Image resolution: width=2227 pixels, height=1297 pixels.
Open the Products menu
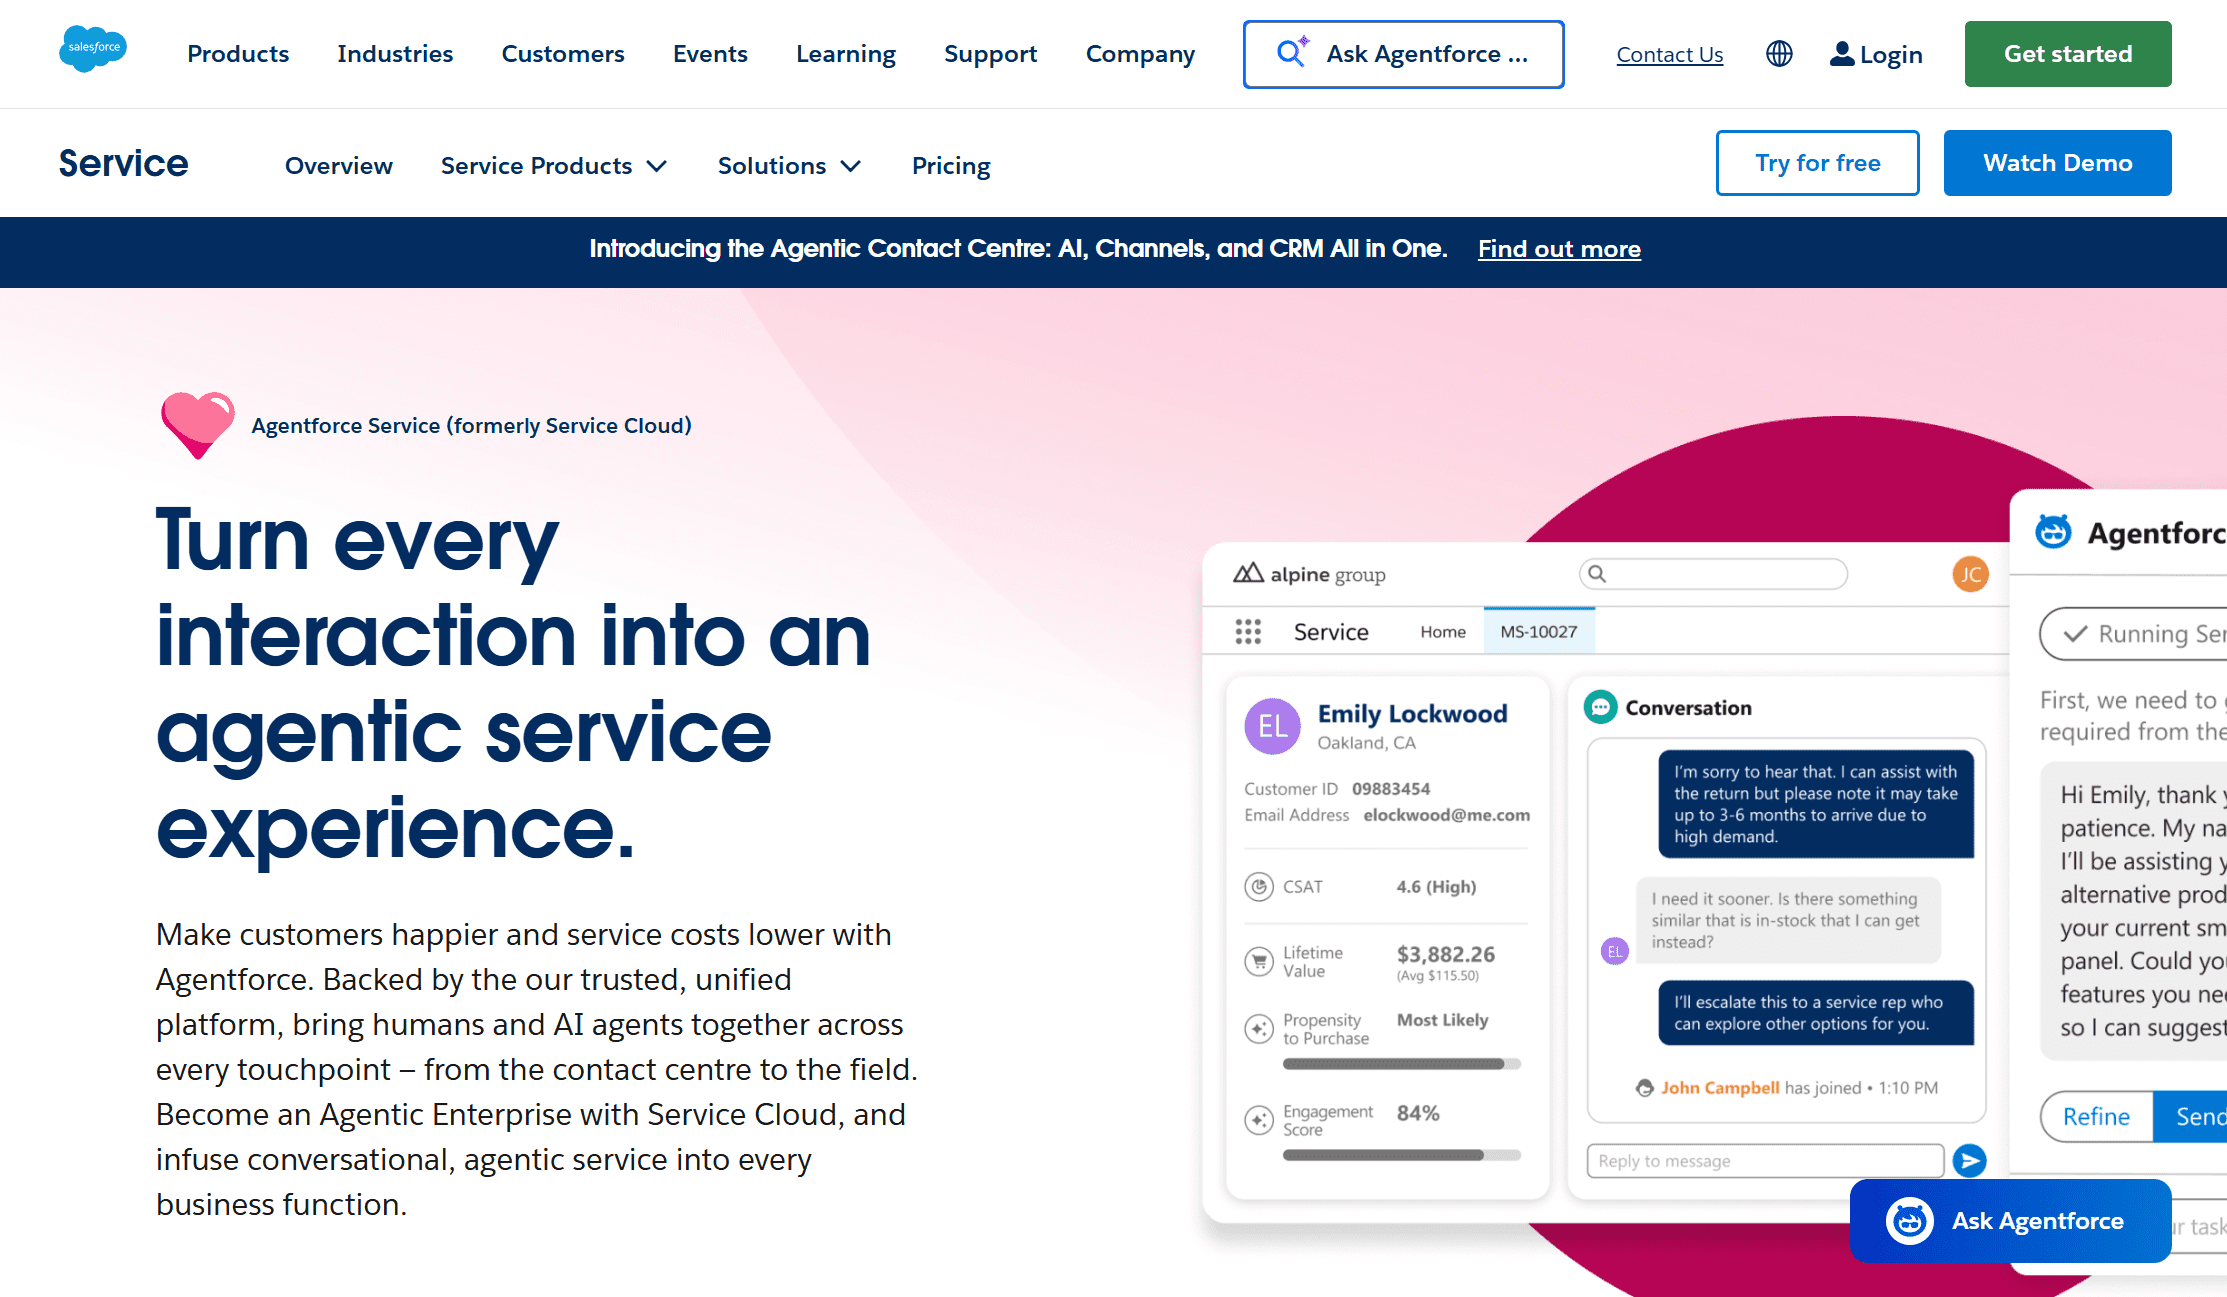[238, 54]
